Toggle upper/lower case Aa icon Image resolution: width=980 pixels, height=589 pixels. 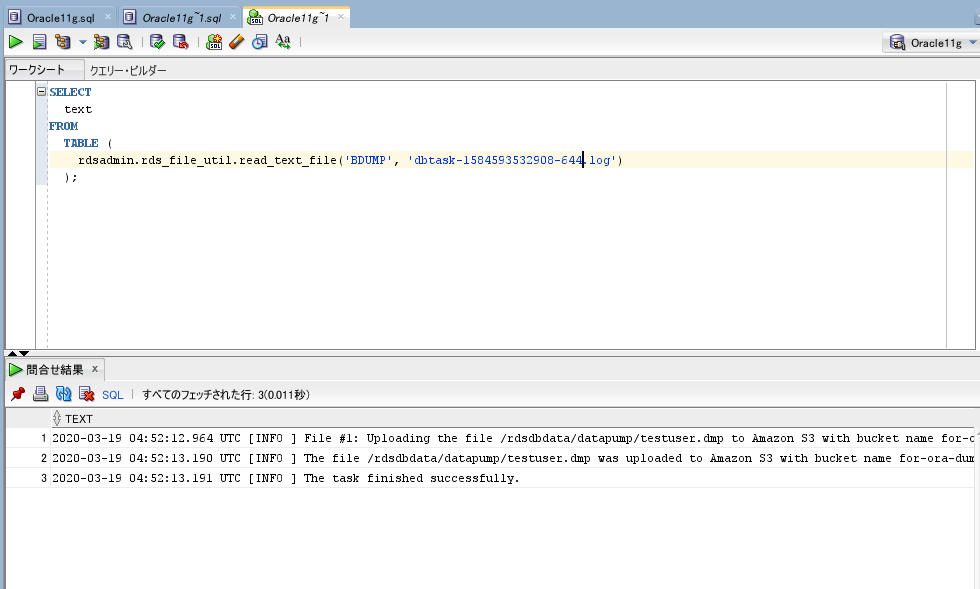[283, 42]
